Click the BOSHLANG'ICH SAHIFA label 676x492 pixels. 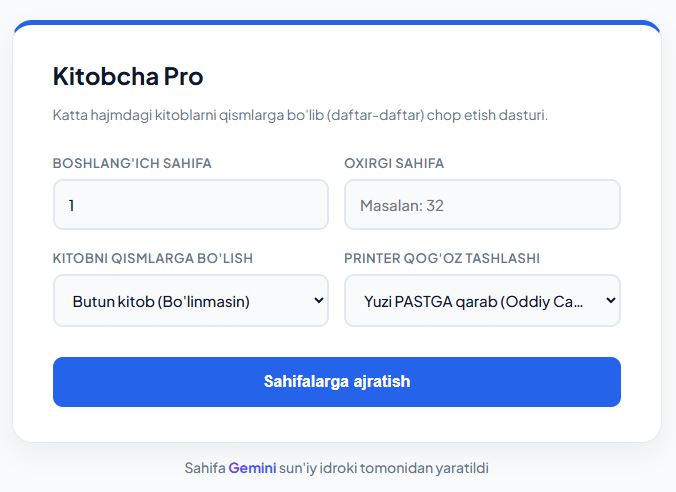pos(132,163)
